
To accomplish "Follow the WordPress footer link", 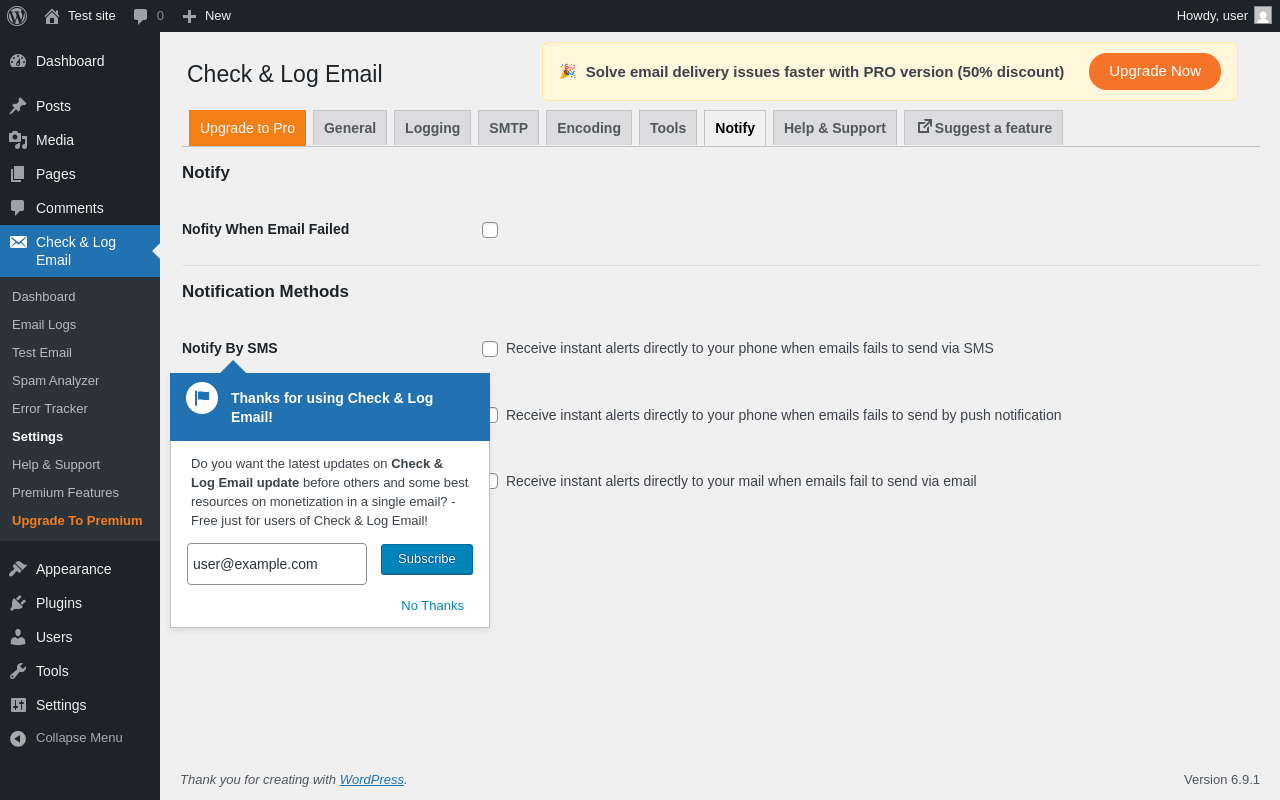I will tap(372, 779).
